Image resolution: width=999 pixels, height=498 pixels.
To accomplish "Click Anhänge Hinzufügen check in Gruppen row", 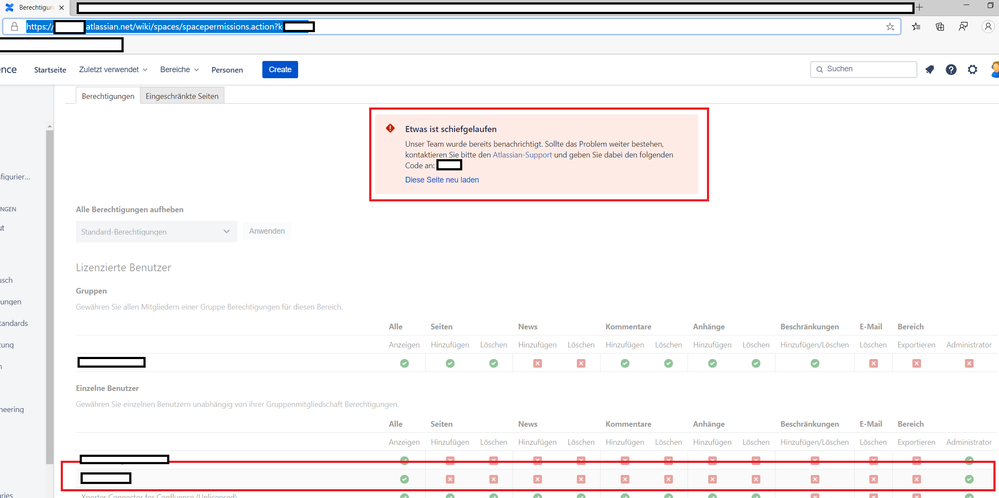I will (x=712, y=363).
